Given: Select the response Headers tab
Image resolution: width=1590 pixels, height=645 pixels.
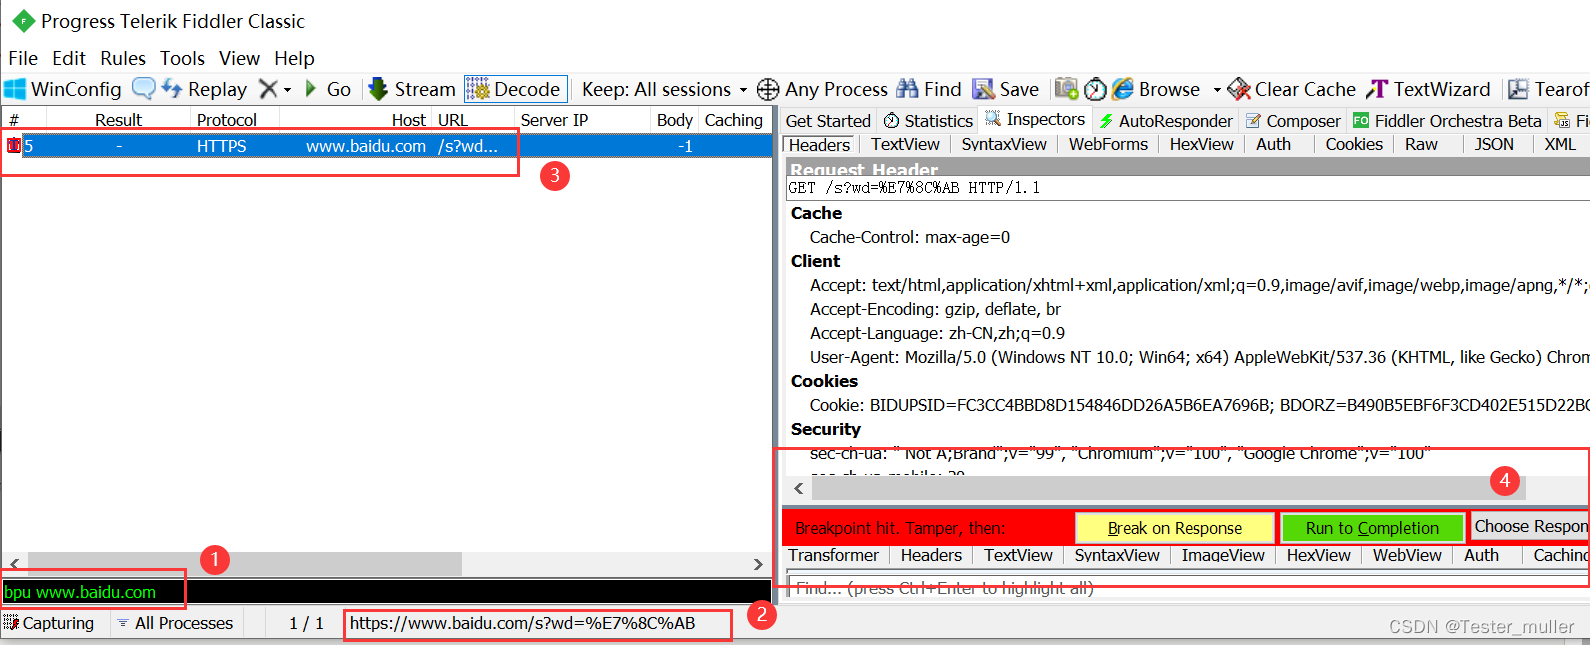Looking at the screenshot, I should [931, 555].
